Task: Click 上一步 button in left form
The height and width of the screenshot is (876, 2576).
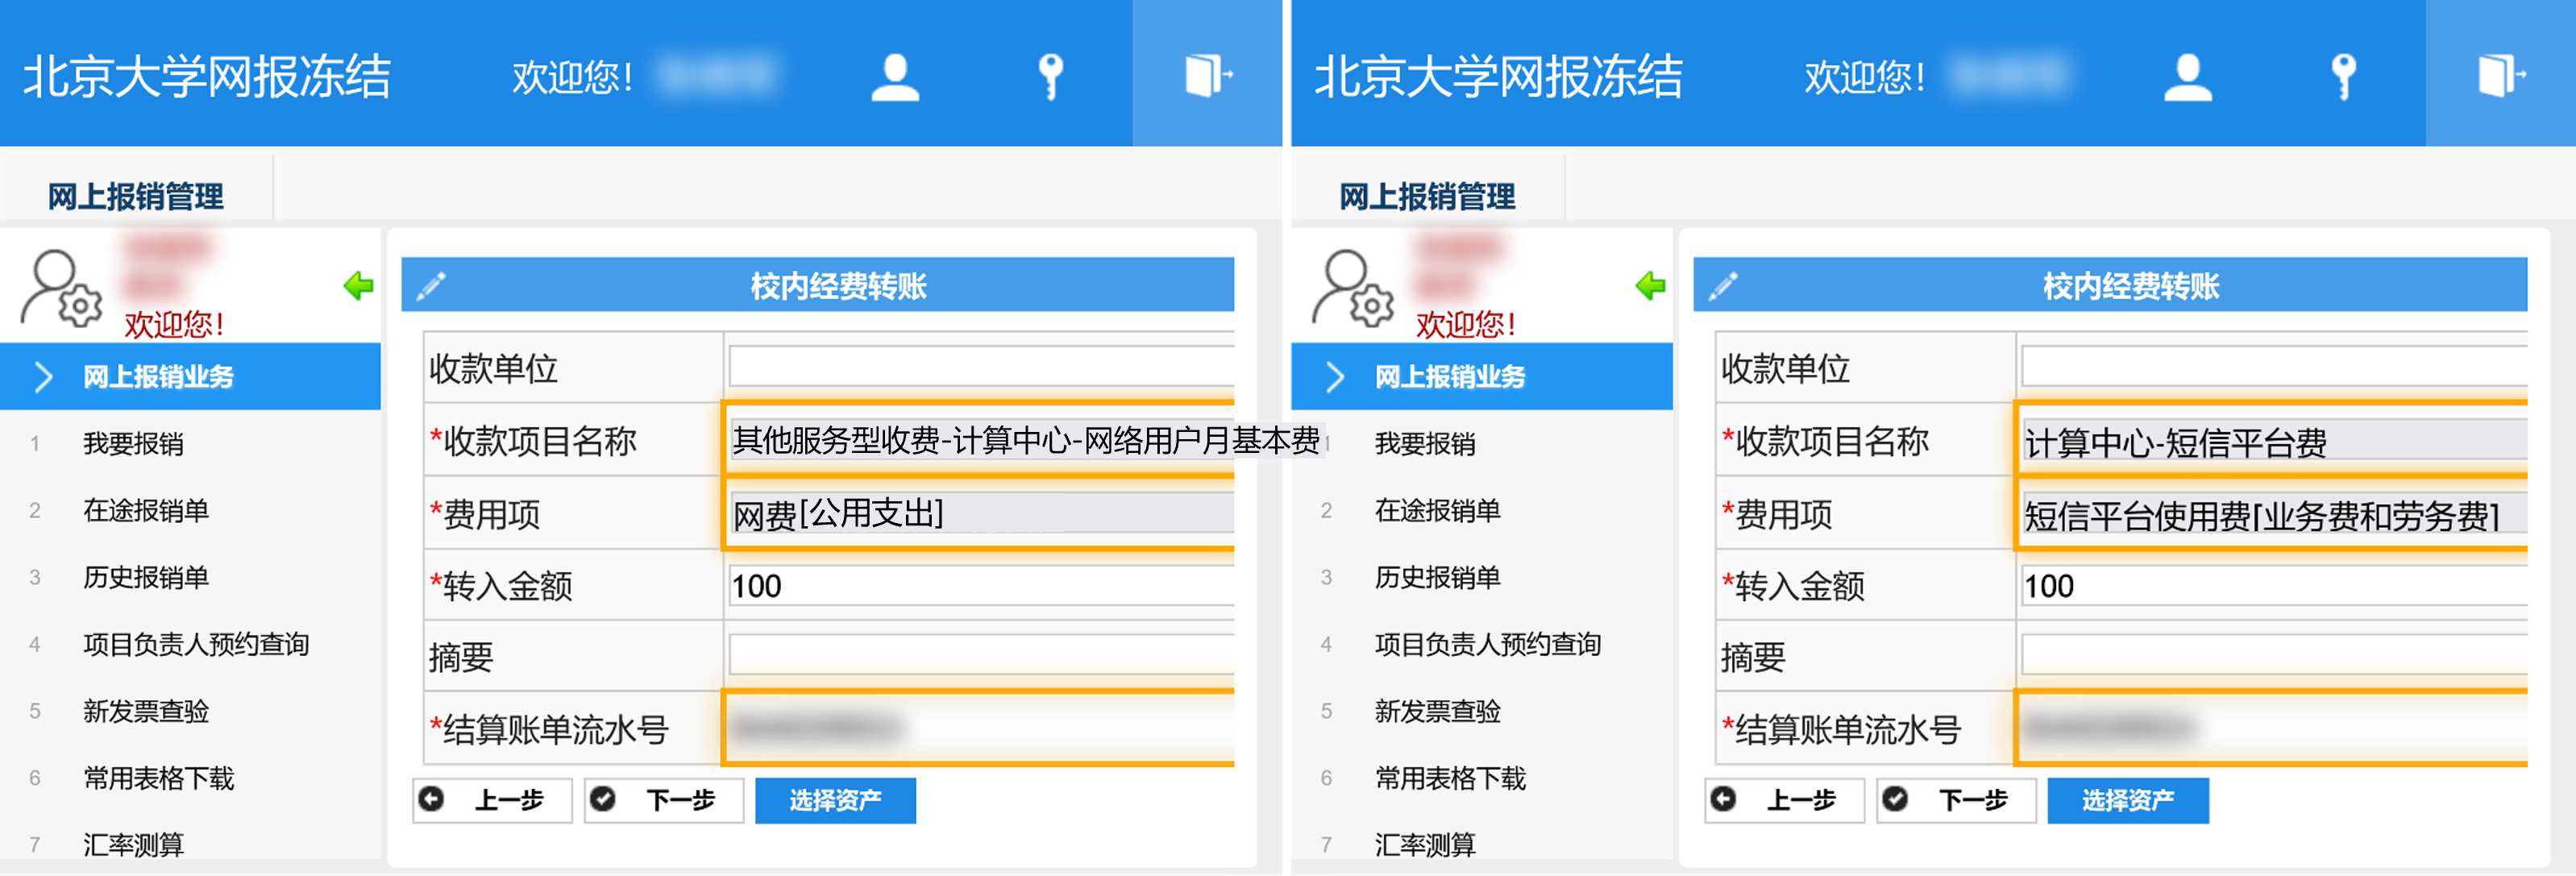Action: pos(492,800)
